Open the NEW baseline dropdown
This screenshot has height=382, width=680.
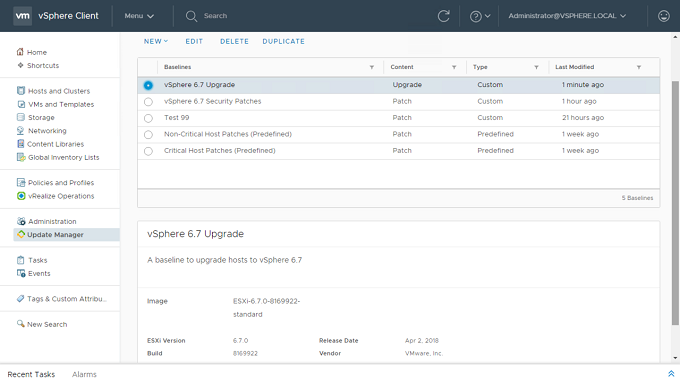tap(156, 41)
